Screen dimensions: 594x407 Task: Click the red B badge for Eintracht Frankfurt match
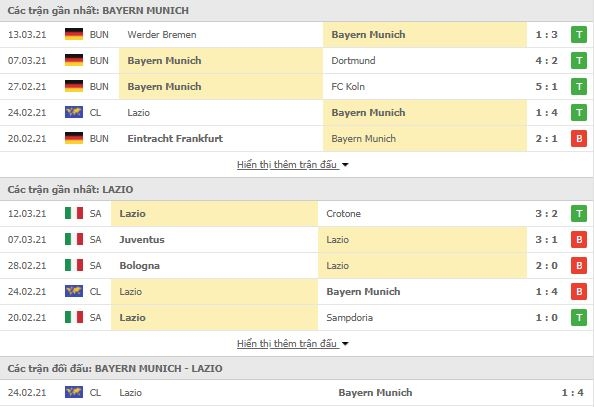579,139
